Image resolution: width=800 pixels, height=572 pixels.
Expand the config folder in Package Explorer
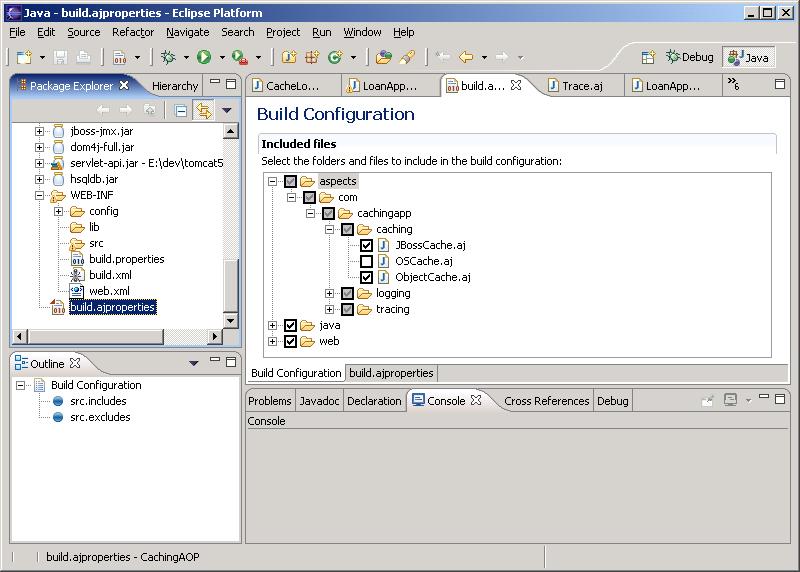pyautogui.click(x=58, y=211)
